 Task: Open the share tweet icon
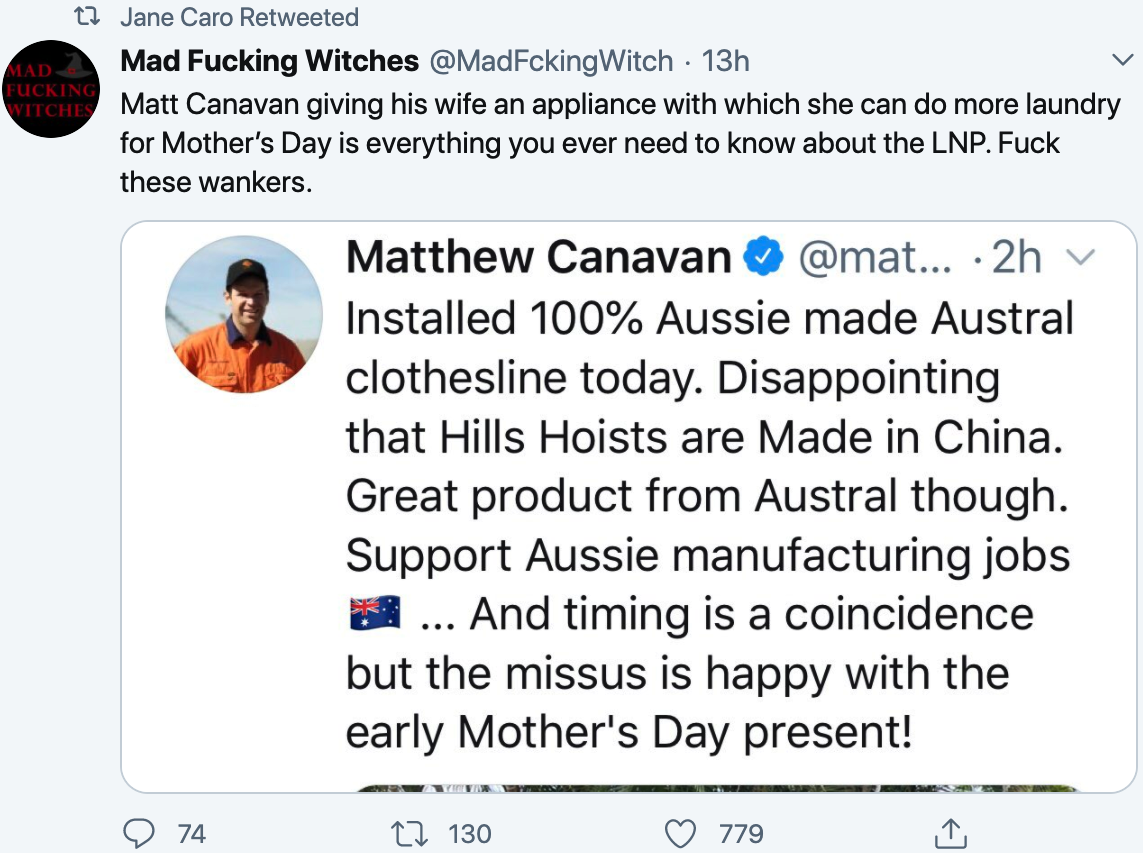click(x=950, y=831)
